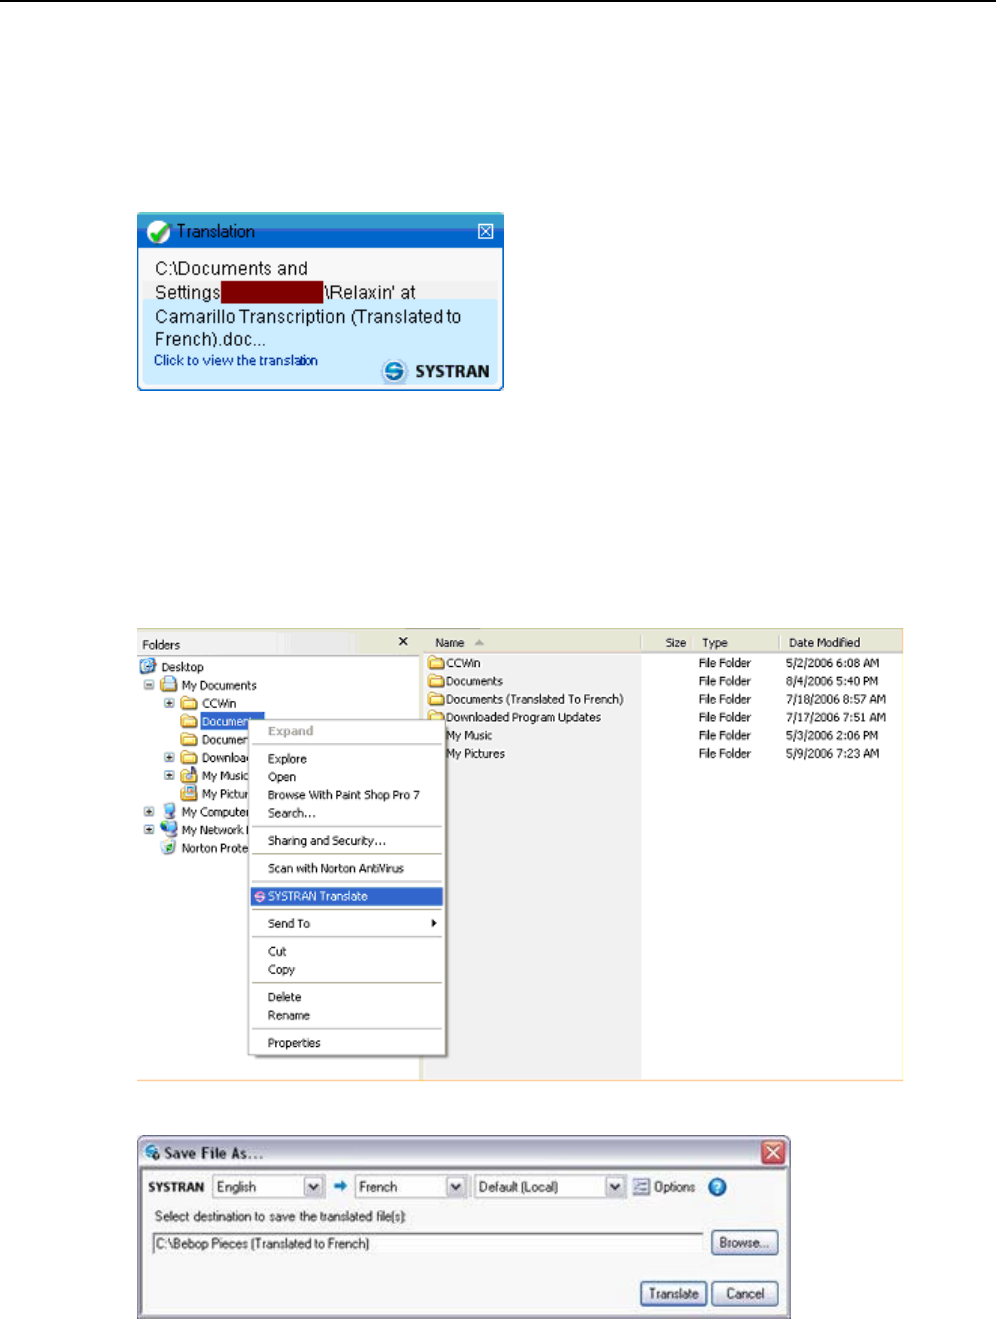
Task: Select Downloaded Program Updates folder
Action: [515, 717]
